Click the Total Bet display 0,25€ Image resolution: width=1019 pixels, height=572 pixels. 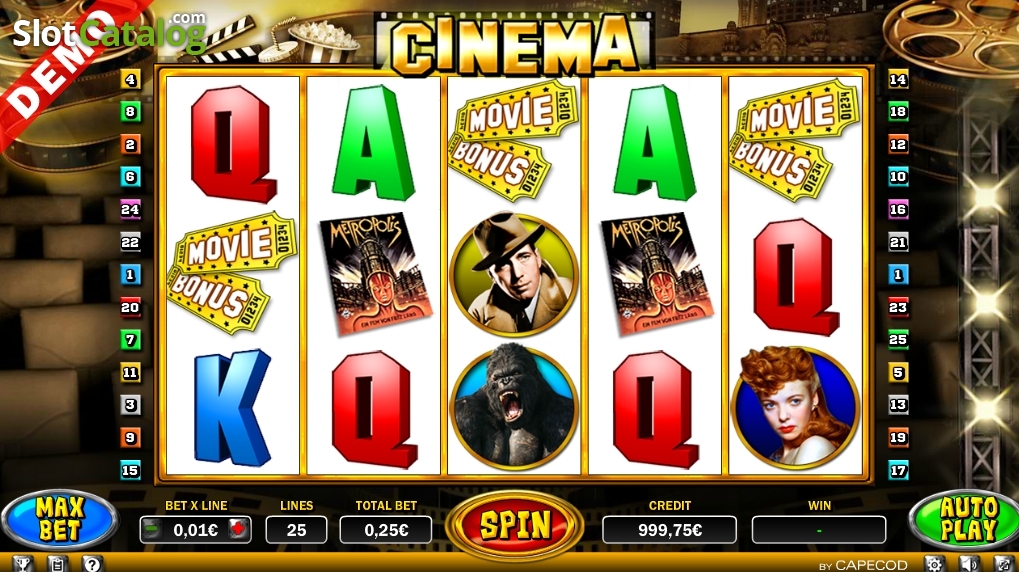pos(386,530)
